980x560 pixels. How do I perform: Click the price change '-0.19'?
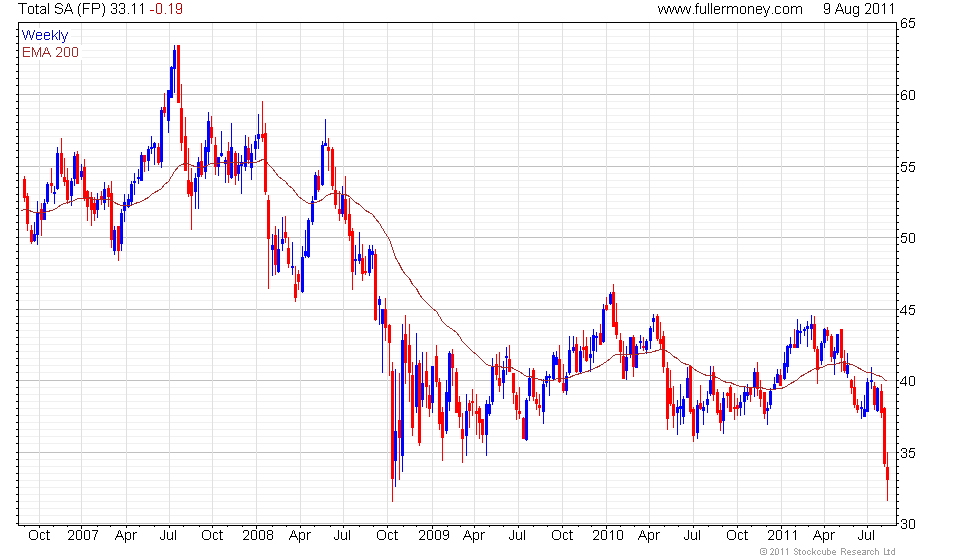[166, 9]
